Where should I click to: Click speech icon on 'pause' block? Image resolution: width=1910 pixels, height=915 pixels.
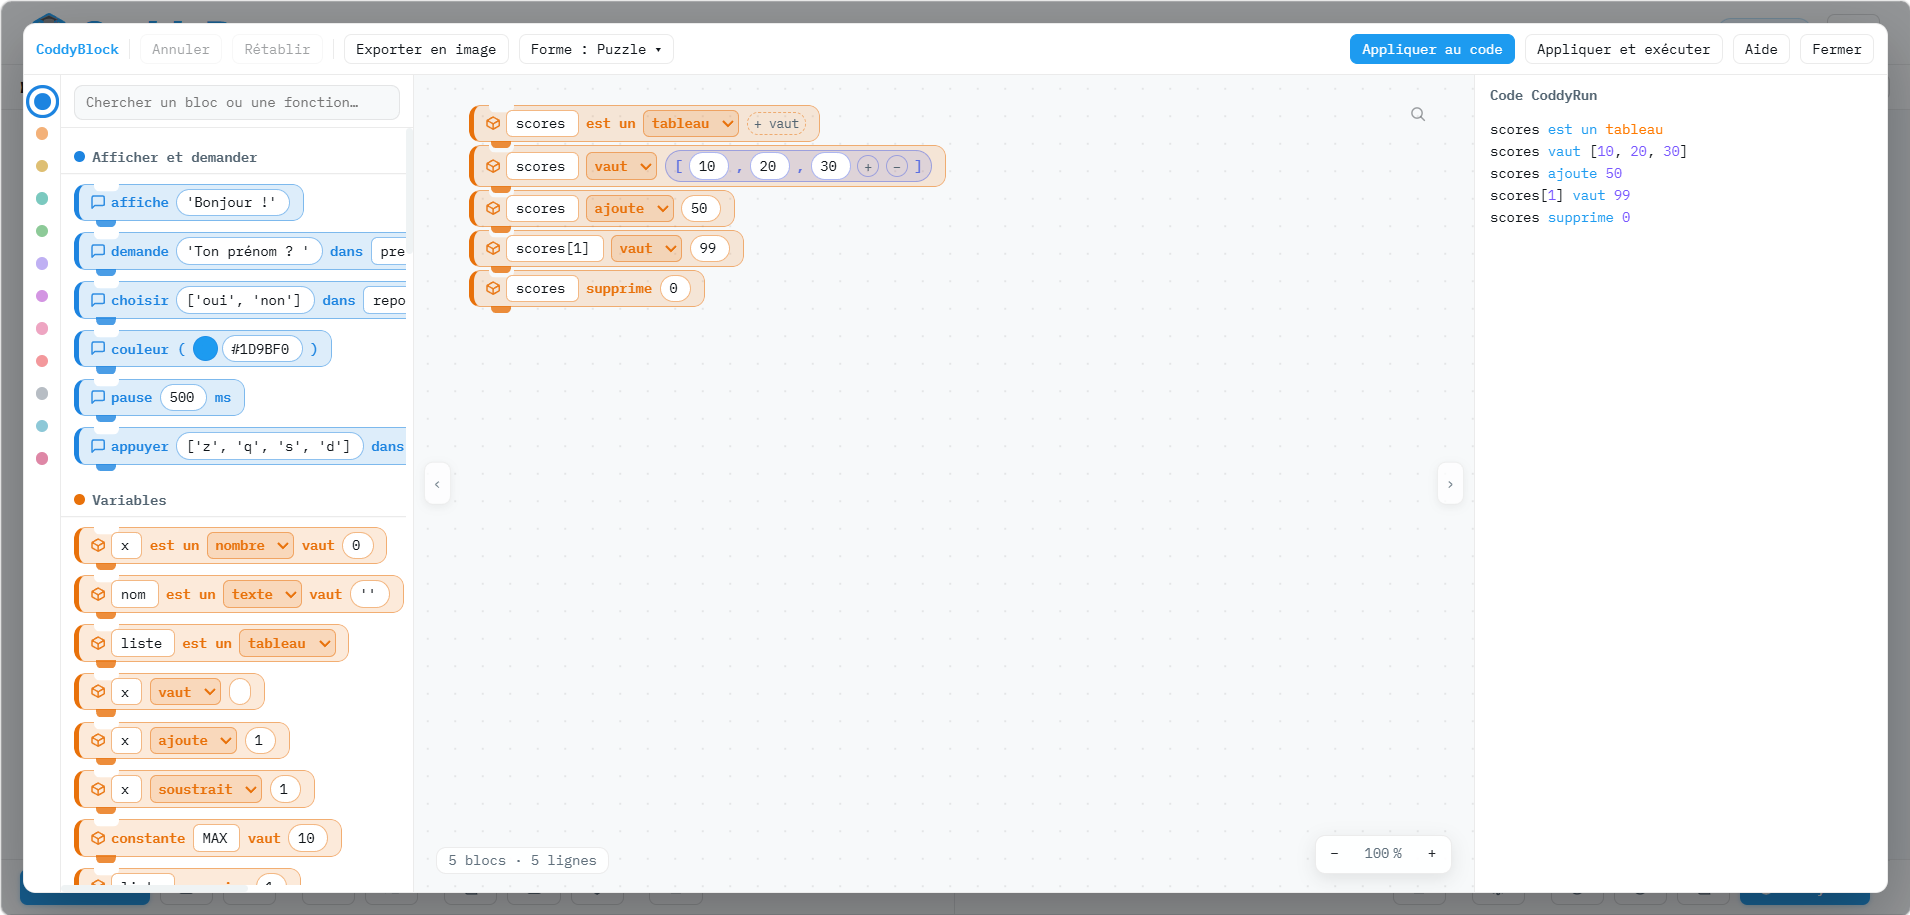click(98, 397)
